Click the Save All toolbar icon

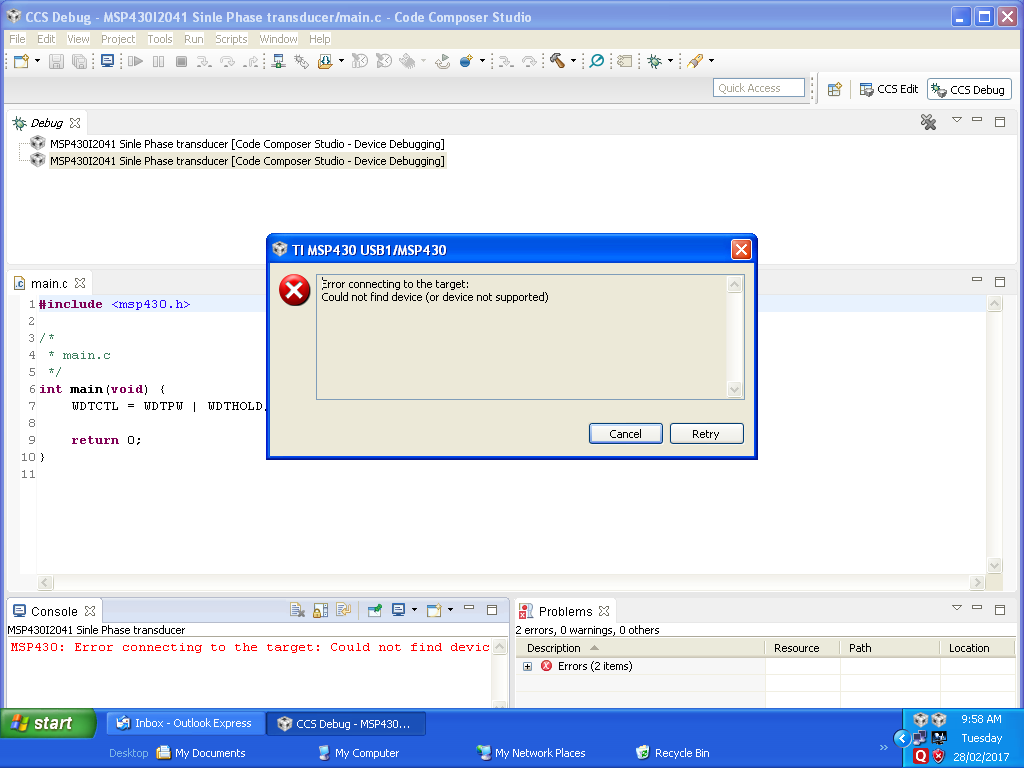click(x=79, y=61)
